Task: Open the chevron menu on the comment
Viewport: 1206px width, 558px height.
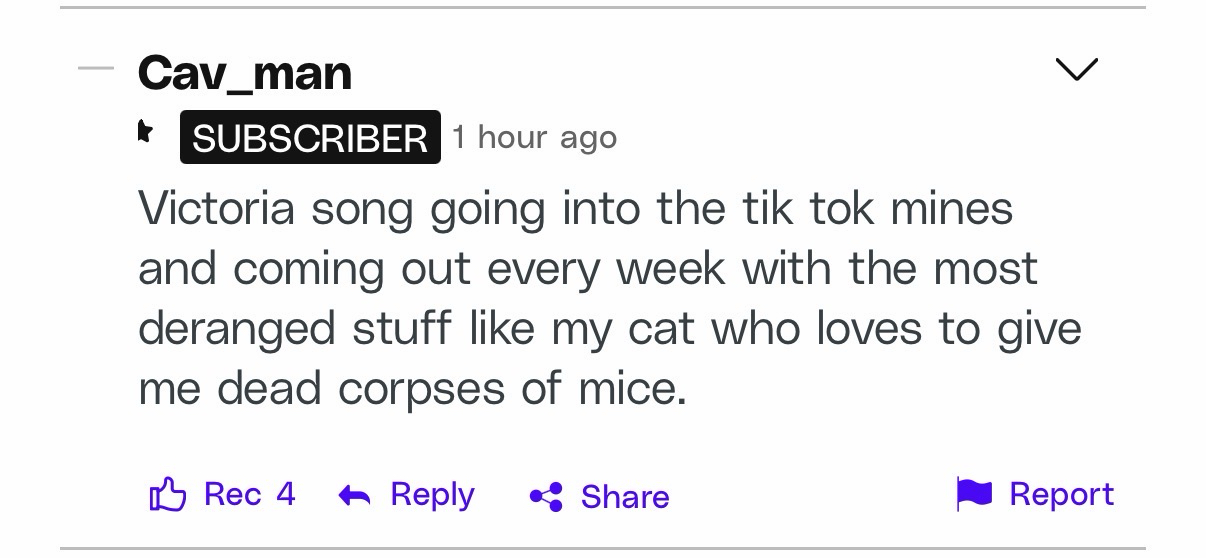Action: click(x=1077, y=70)
